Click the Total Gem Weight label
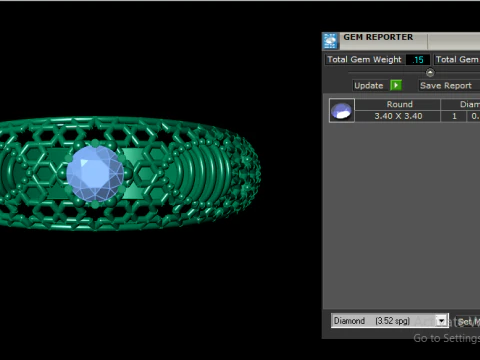The image size is (480, 360). (x=364, y=59)
